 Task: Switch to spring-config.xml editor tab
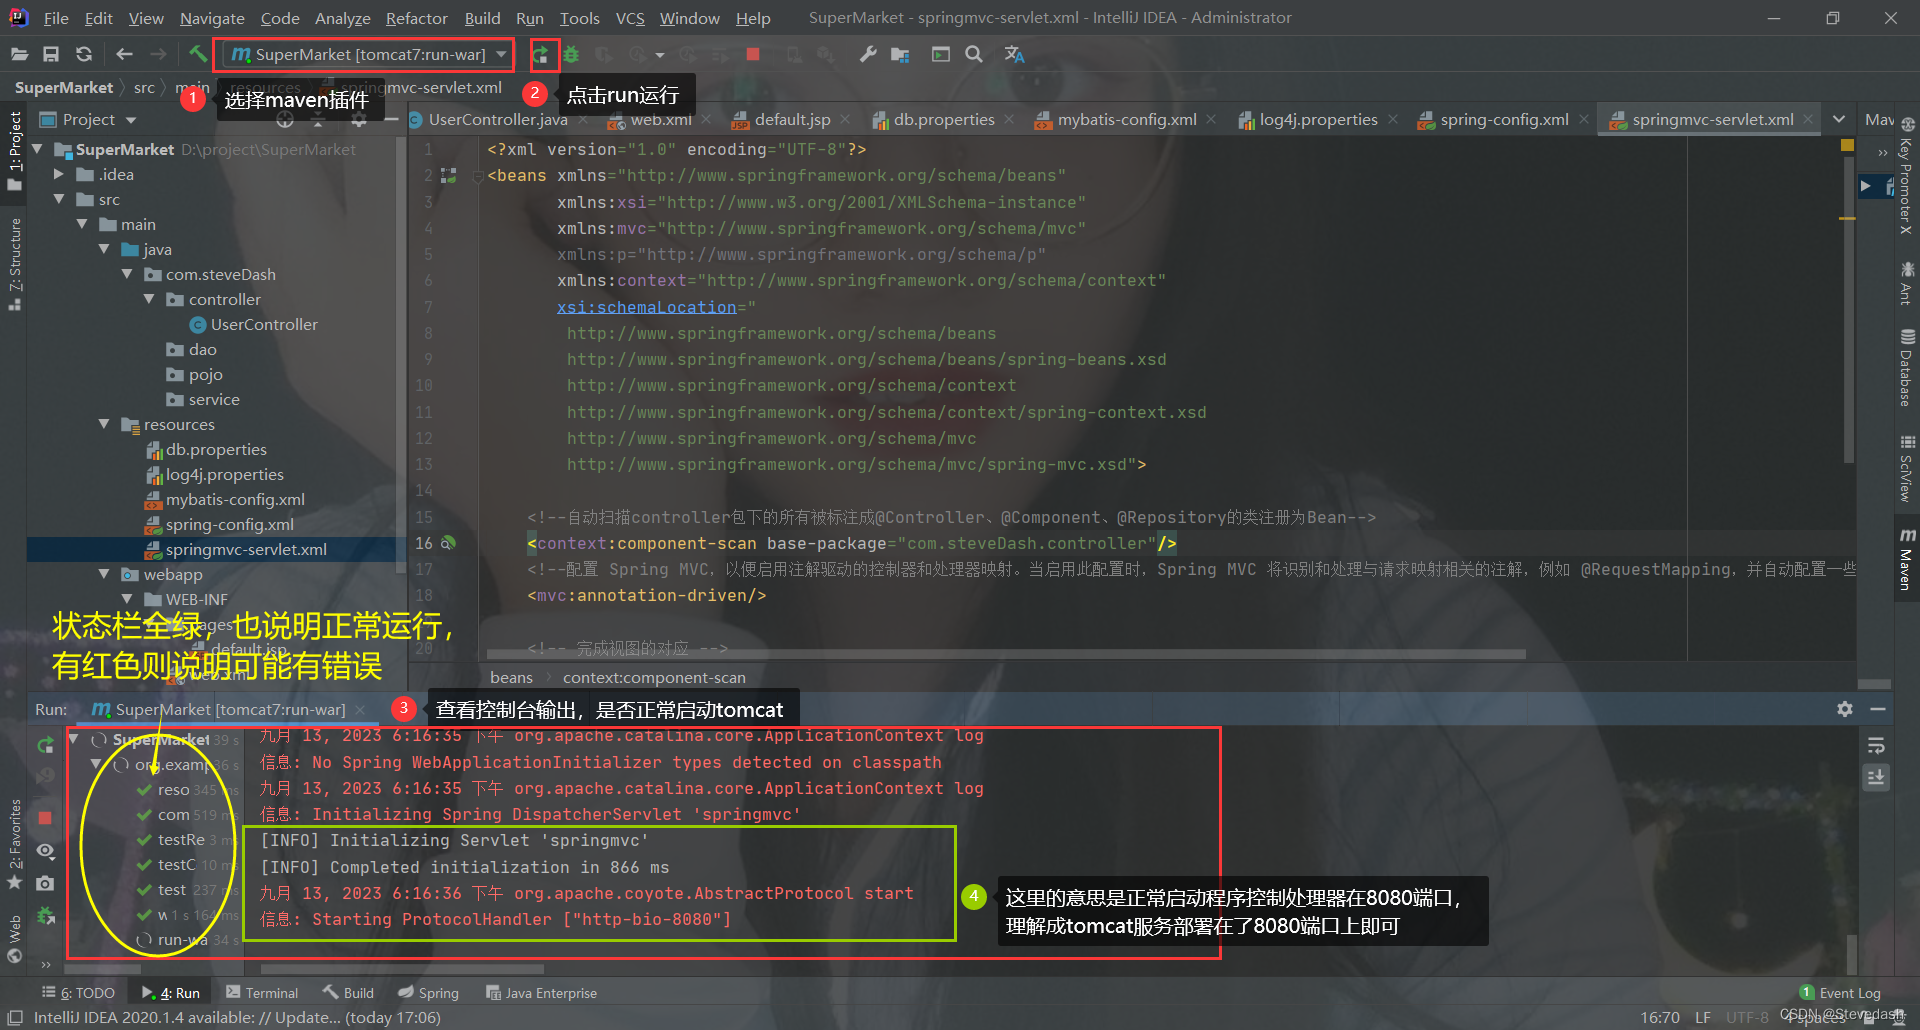[x=1503, y=119]
